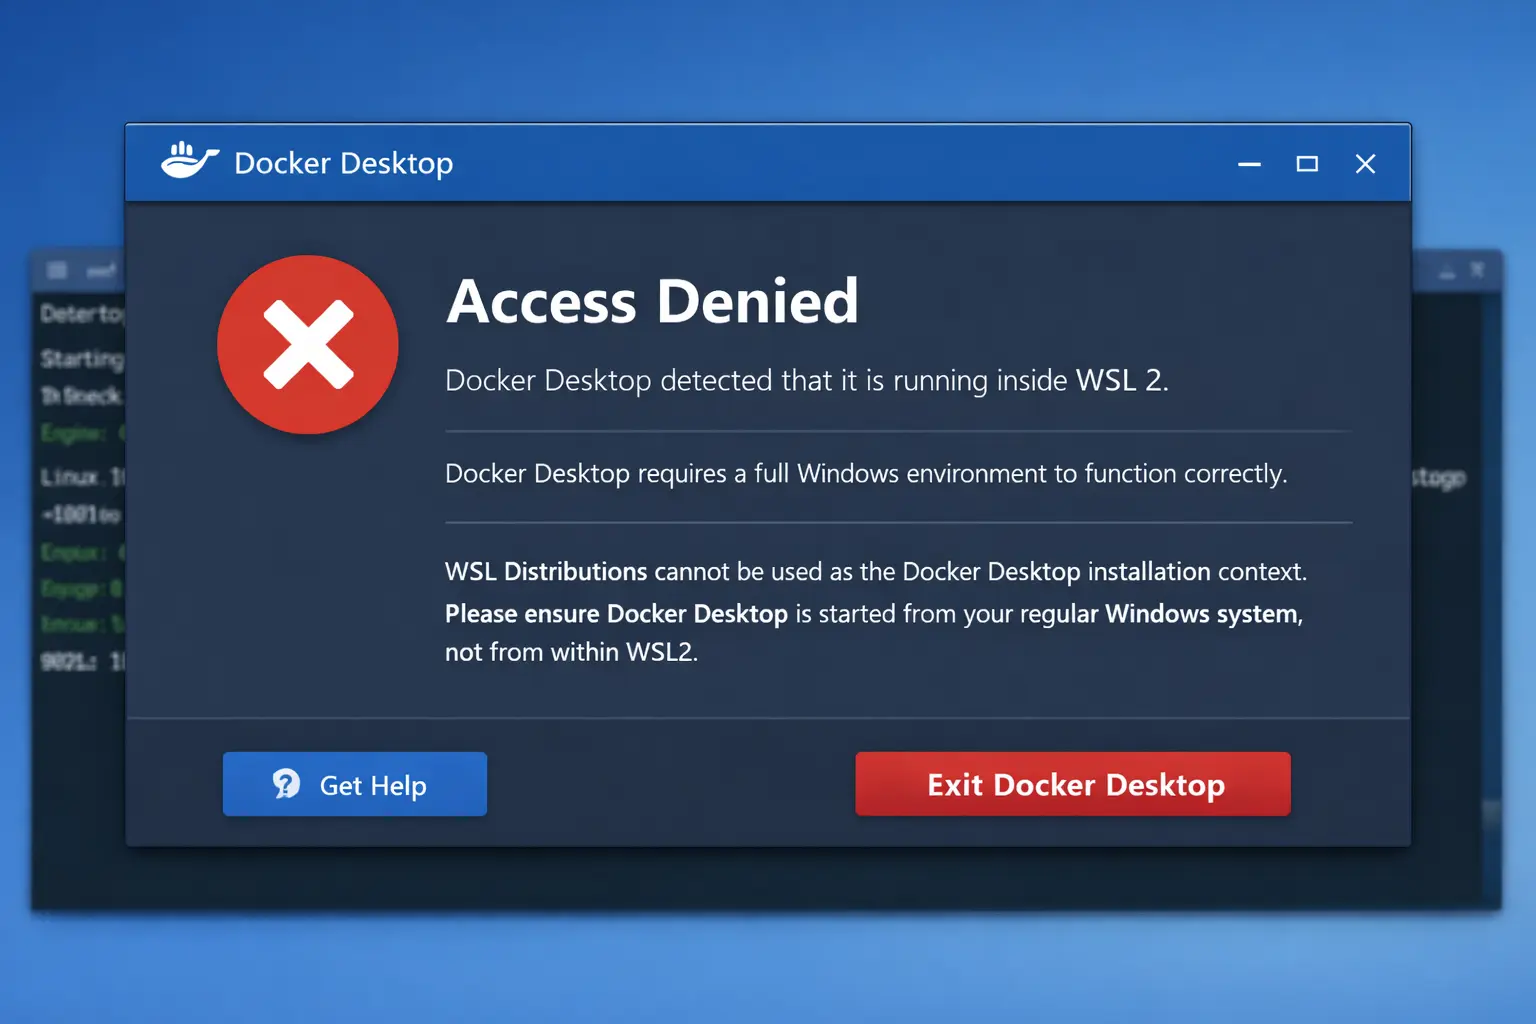Click Exit Docker Desktop button
The width and height of the screenshot is (1536, 1024).
(x=1073, y=784)
